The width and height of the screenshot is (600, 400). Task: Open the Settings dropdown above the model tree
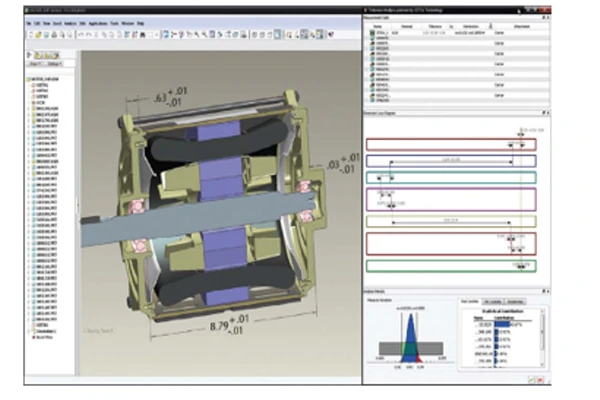click(53, 64)
